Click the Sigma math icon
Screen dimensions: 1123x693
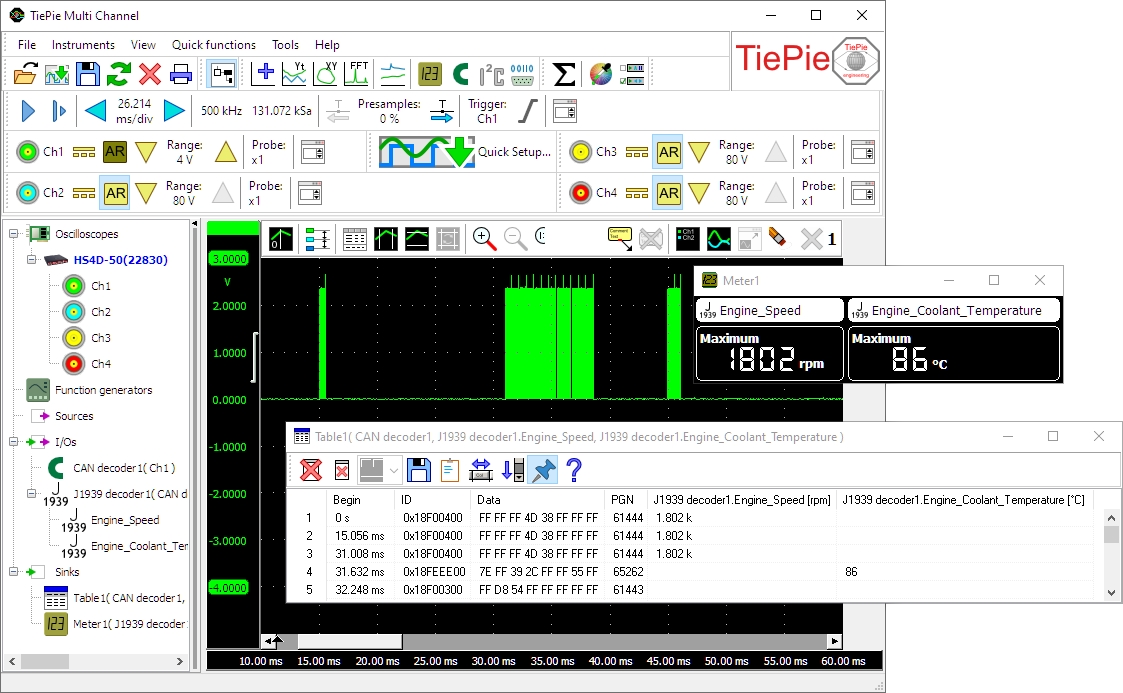565,73
